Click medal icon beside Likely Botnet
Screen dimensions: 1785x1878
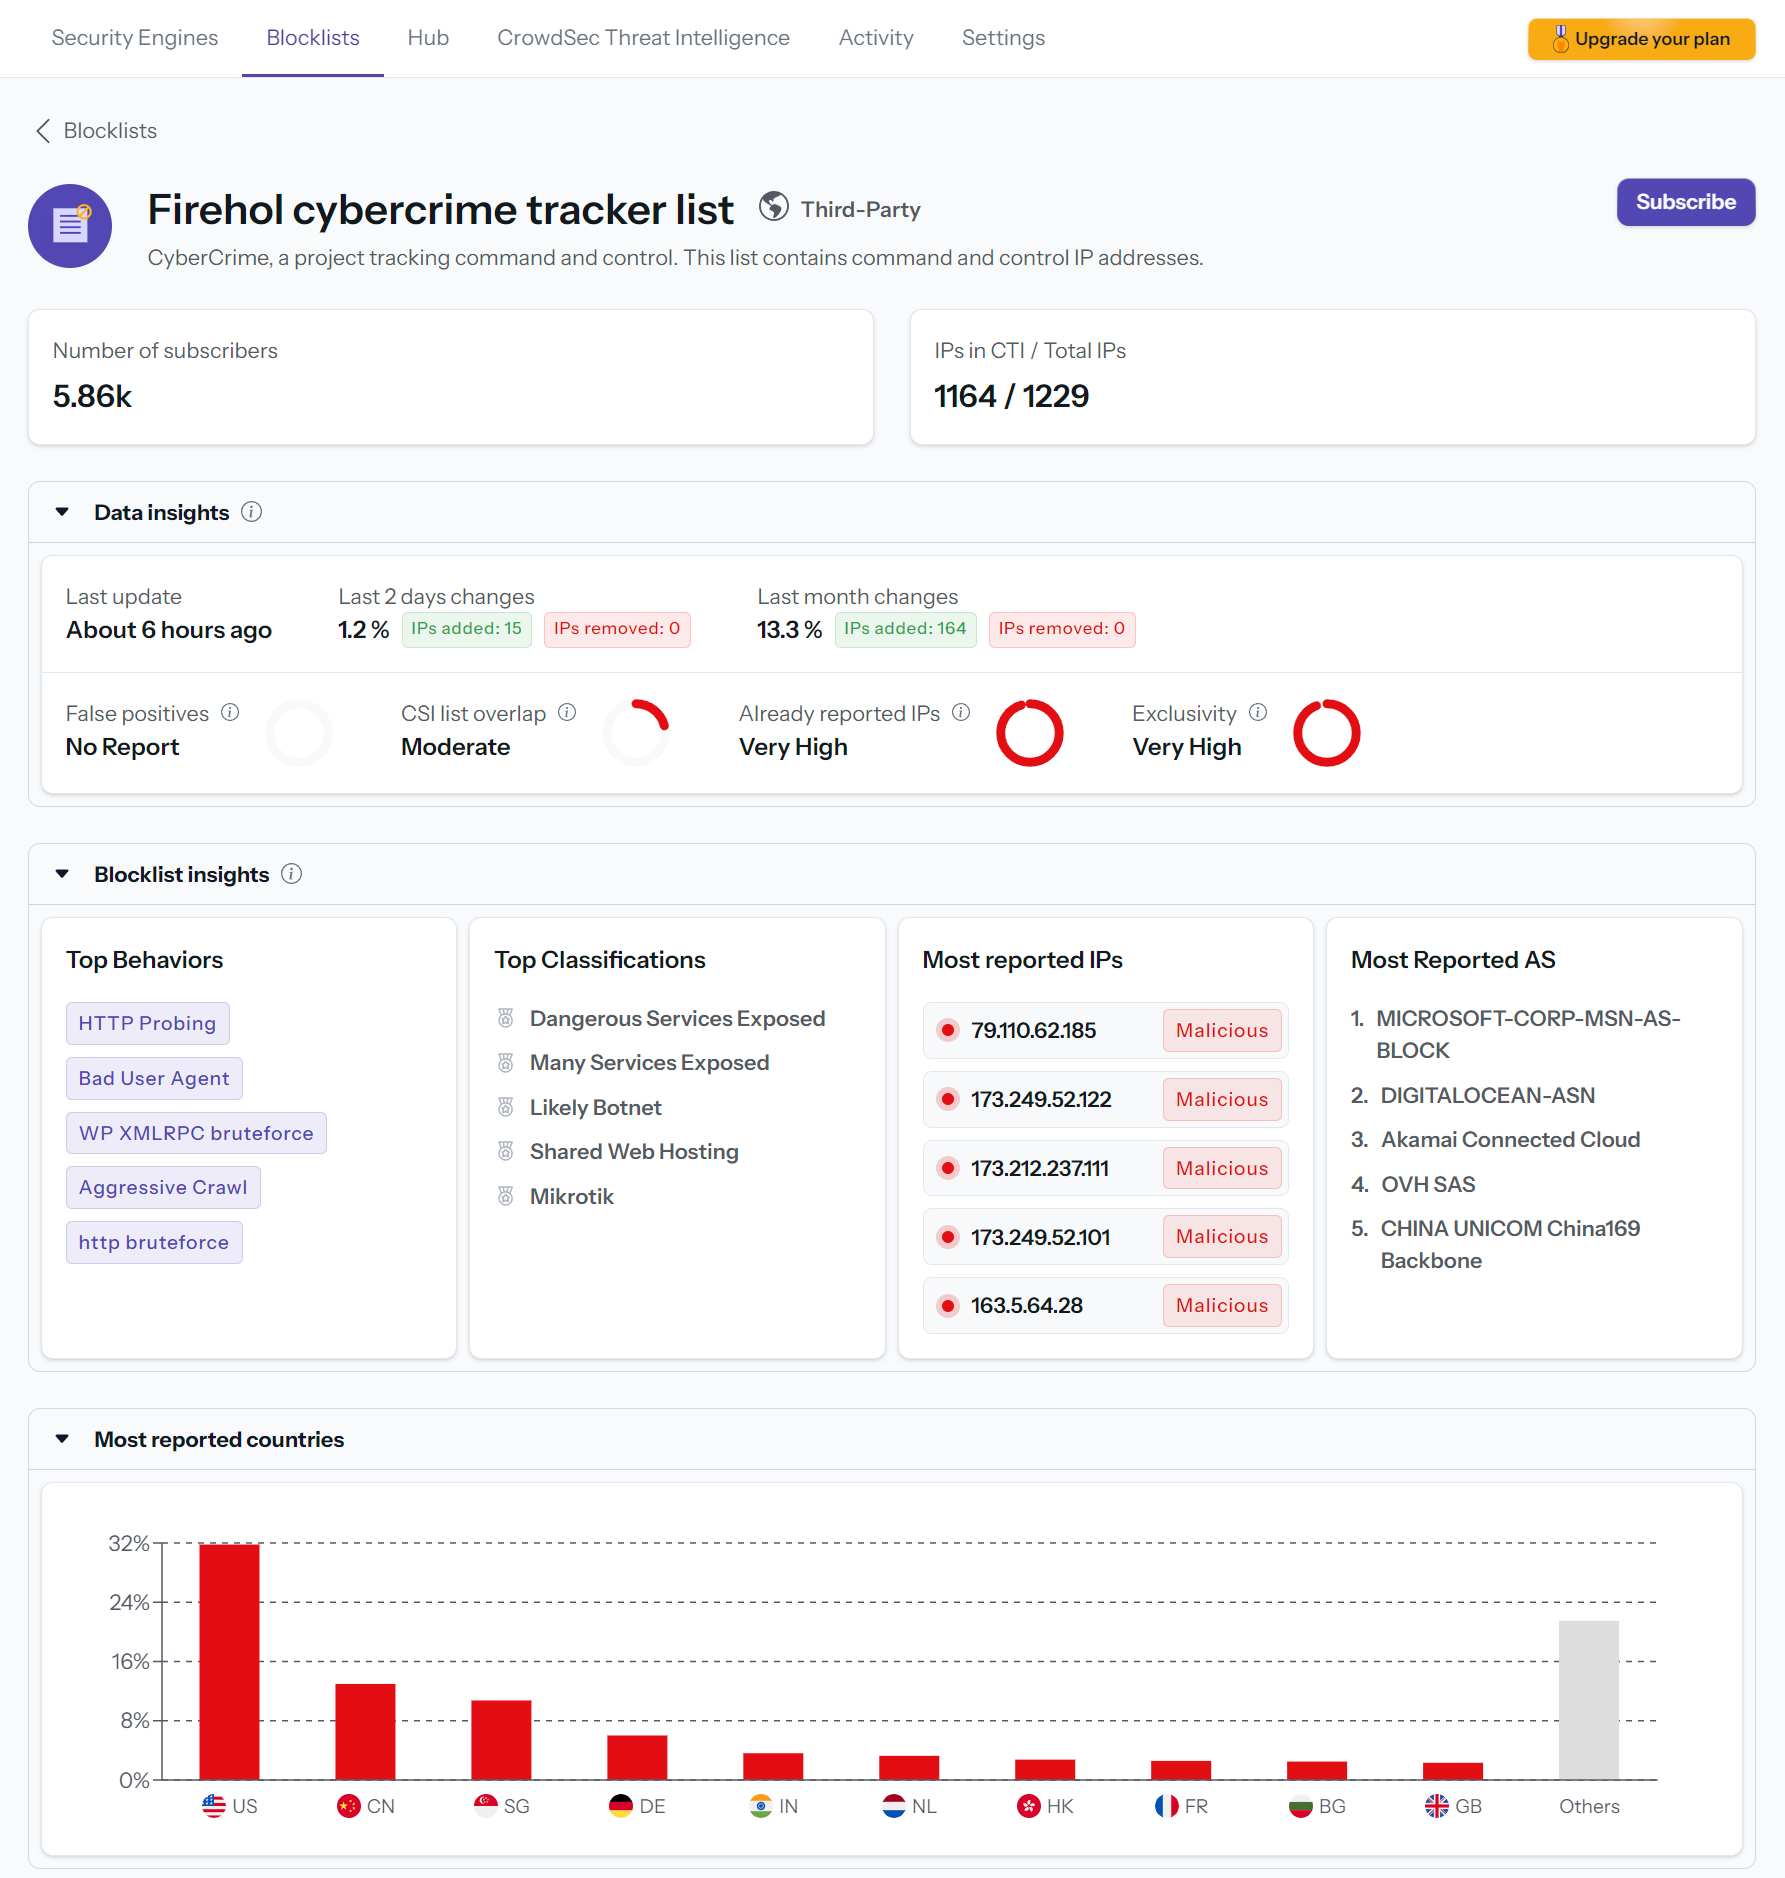tap(506, 1107)
